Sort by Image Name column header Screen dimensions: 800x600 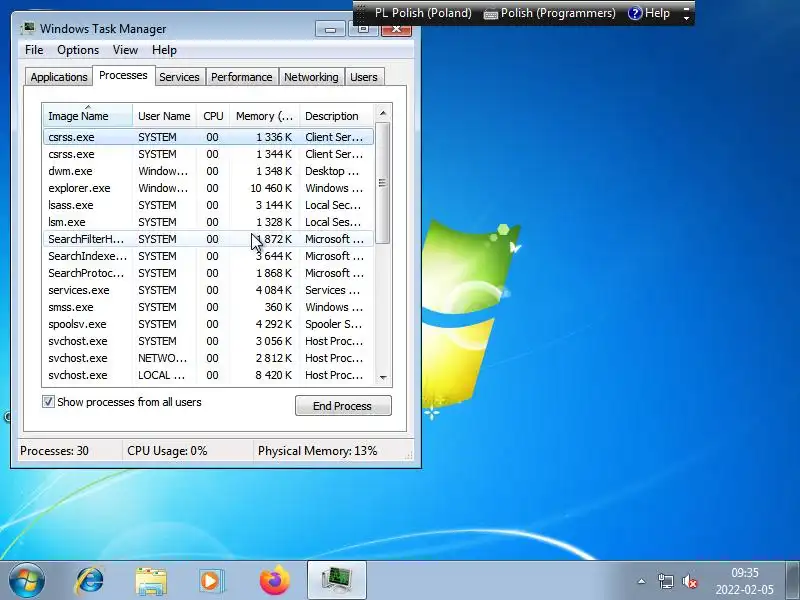(x=88, y=116)
